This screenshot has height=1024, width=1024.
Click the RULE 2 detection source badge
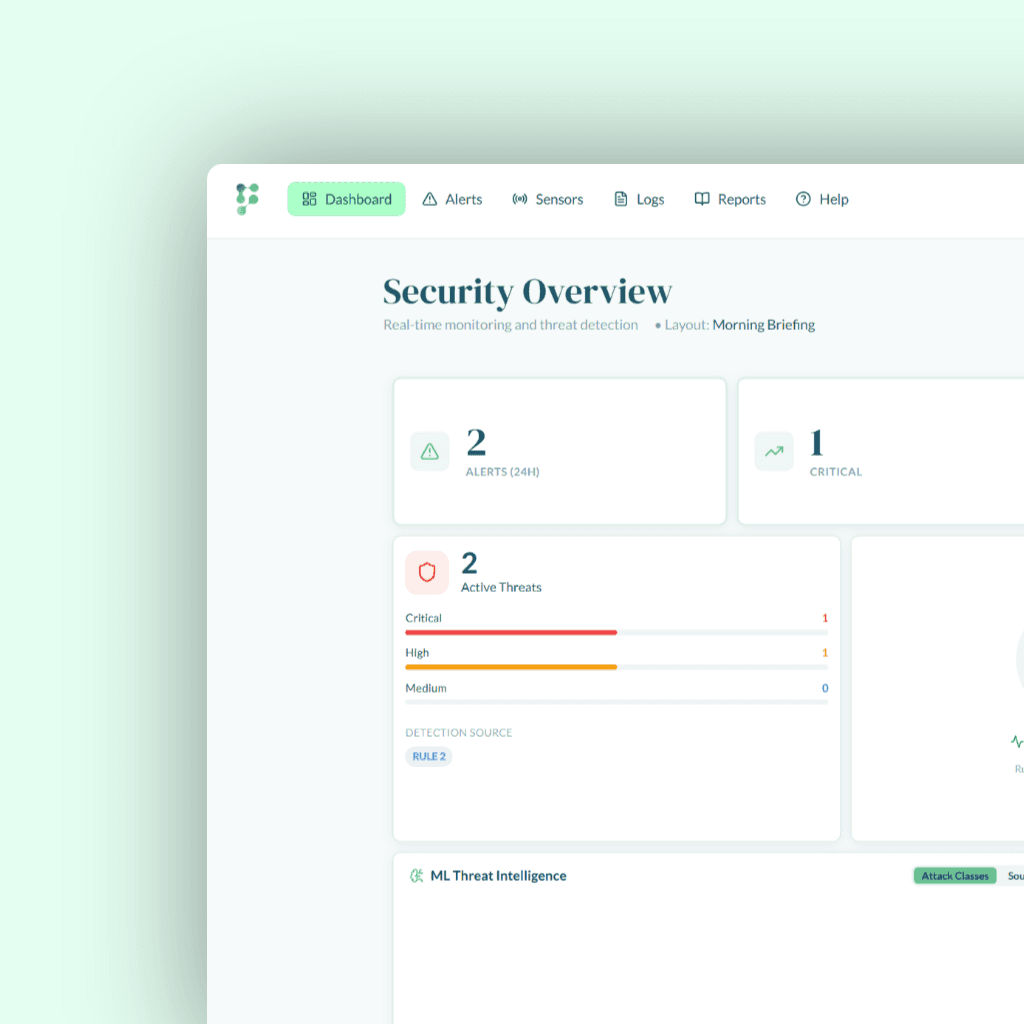(x=429, y=756)
